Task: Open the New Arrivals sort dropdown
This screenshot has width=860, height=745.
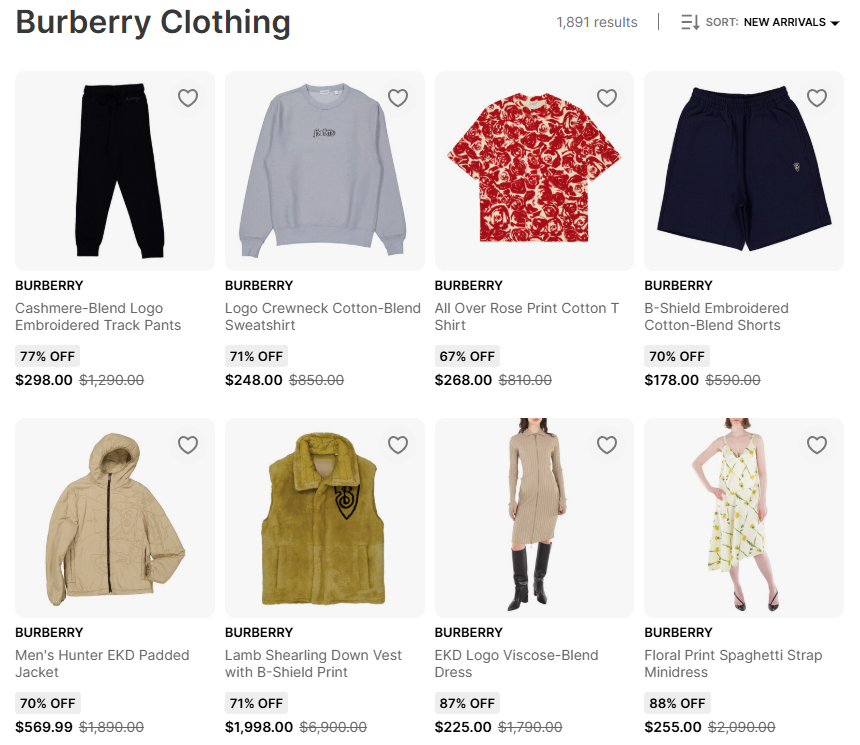Action: [x=784, y=22]
